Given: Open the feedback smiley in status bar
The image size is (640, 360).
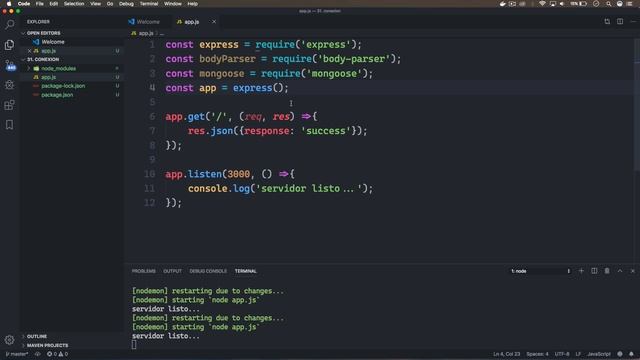Looking at the screenshot, I should 620,354.
